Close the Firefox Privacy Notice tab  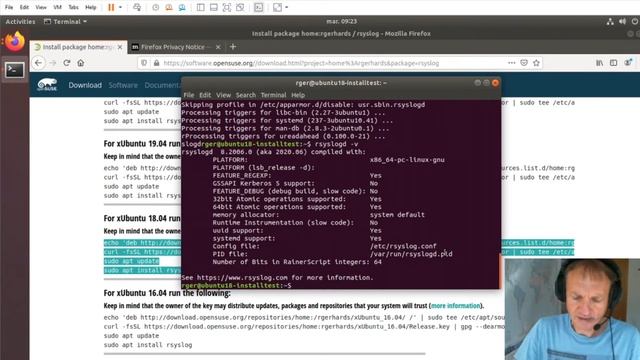click(x=218, y=47)
